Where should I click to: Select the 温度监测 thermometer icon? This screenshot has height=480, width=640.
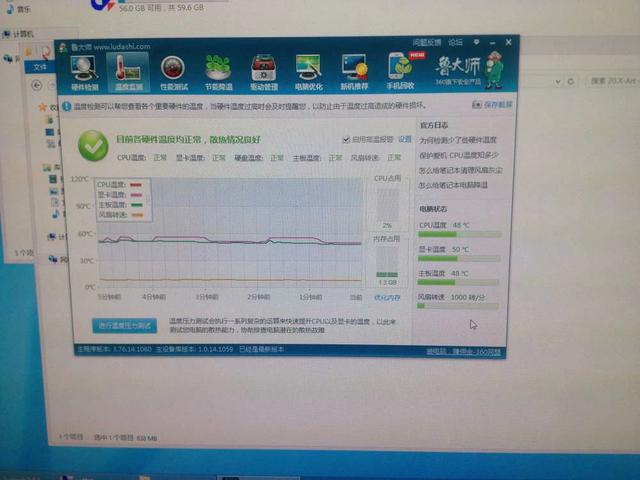[127, 71]
